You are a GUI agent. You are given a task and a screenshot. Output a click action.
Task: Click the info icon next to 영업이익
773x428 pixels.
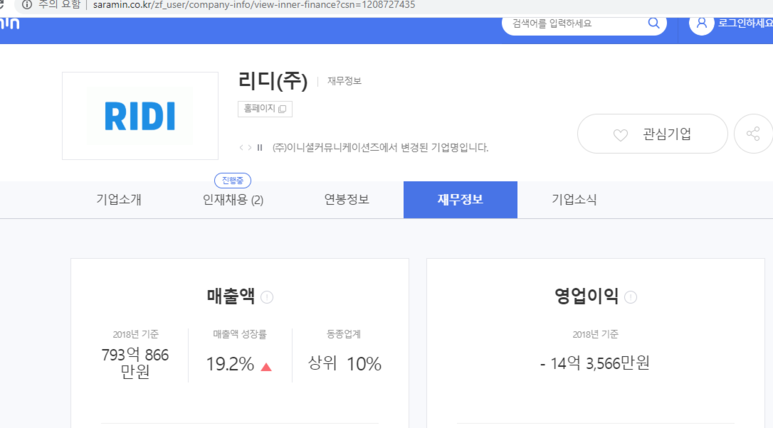pos(631,297)
